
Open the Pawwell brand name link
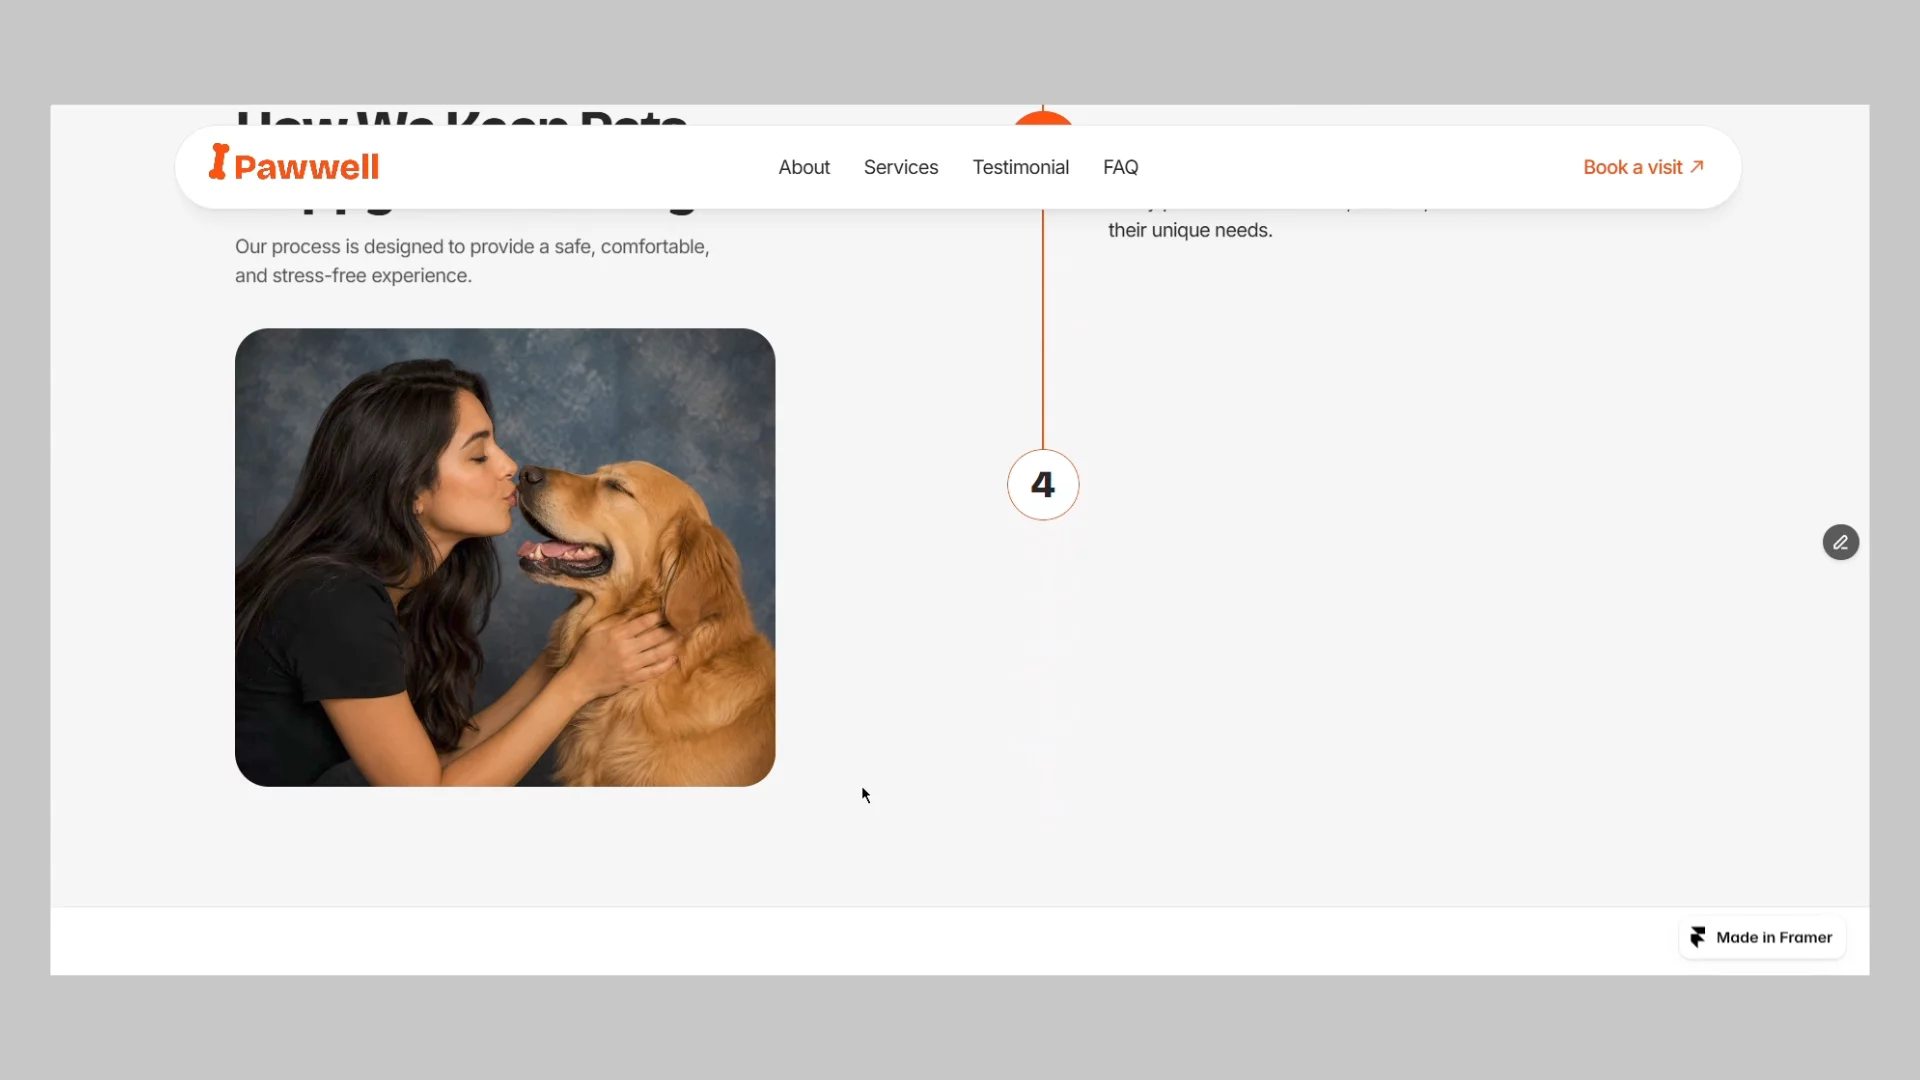coord(306,167)
